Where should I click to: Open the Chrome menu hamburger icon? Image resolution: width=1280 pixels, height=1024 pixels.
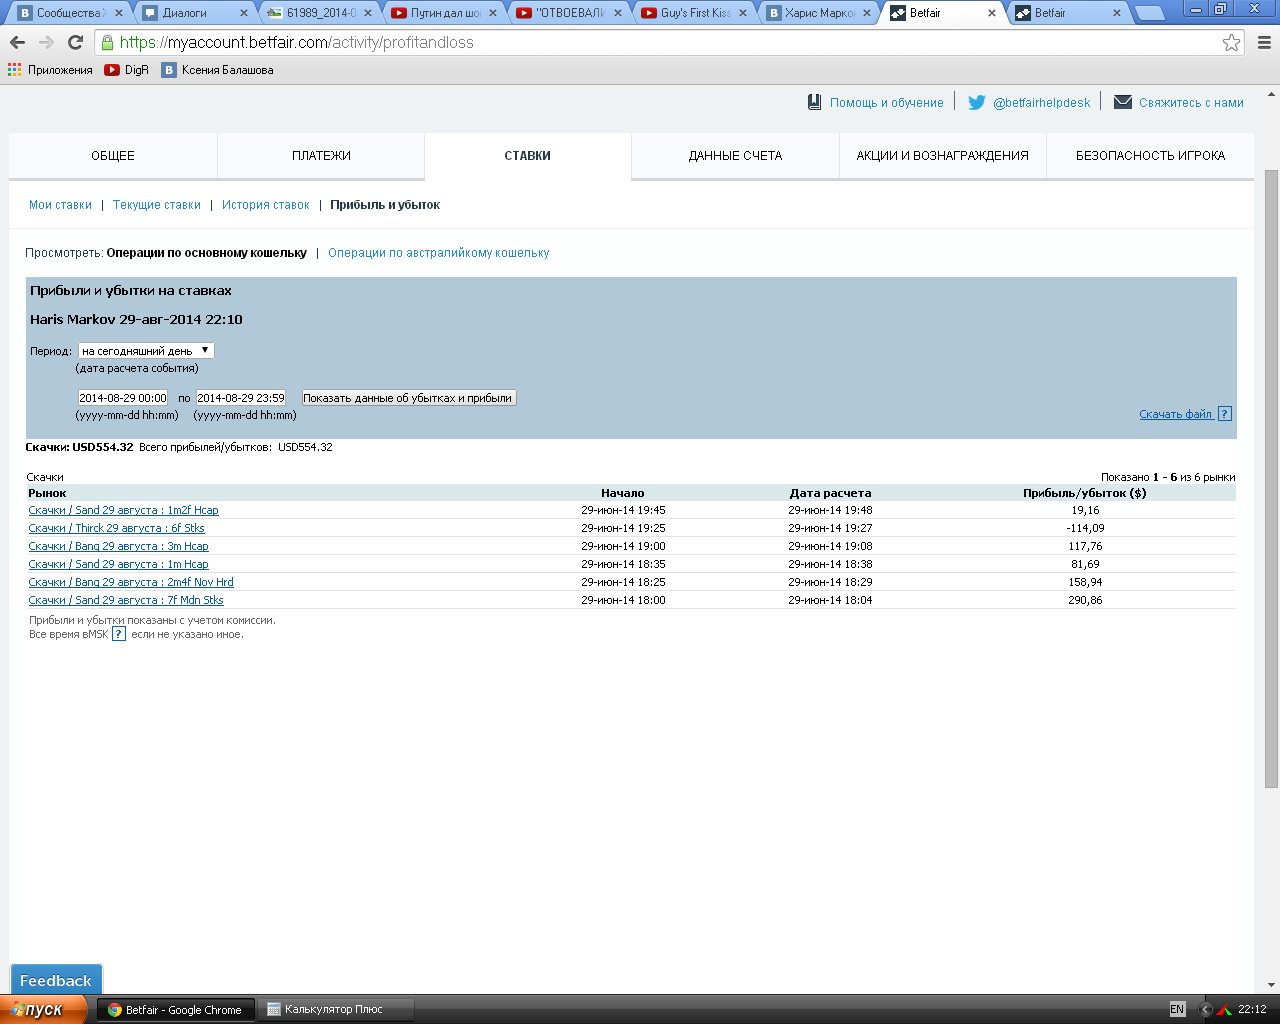(x=1264, y=42)
